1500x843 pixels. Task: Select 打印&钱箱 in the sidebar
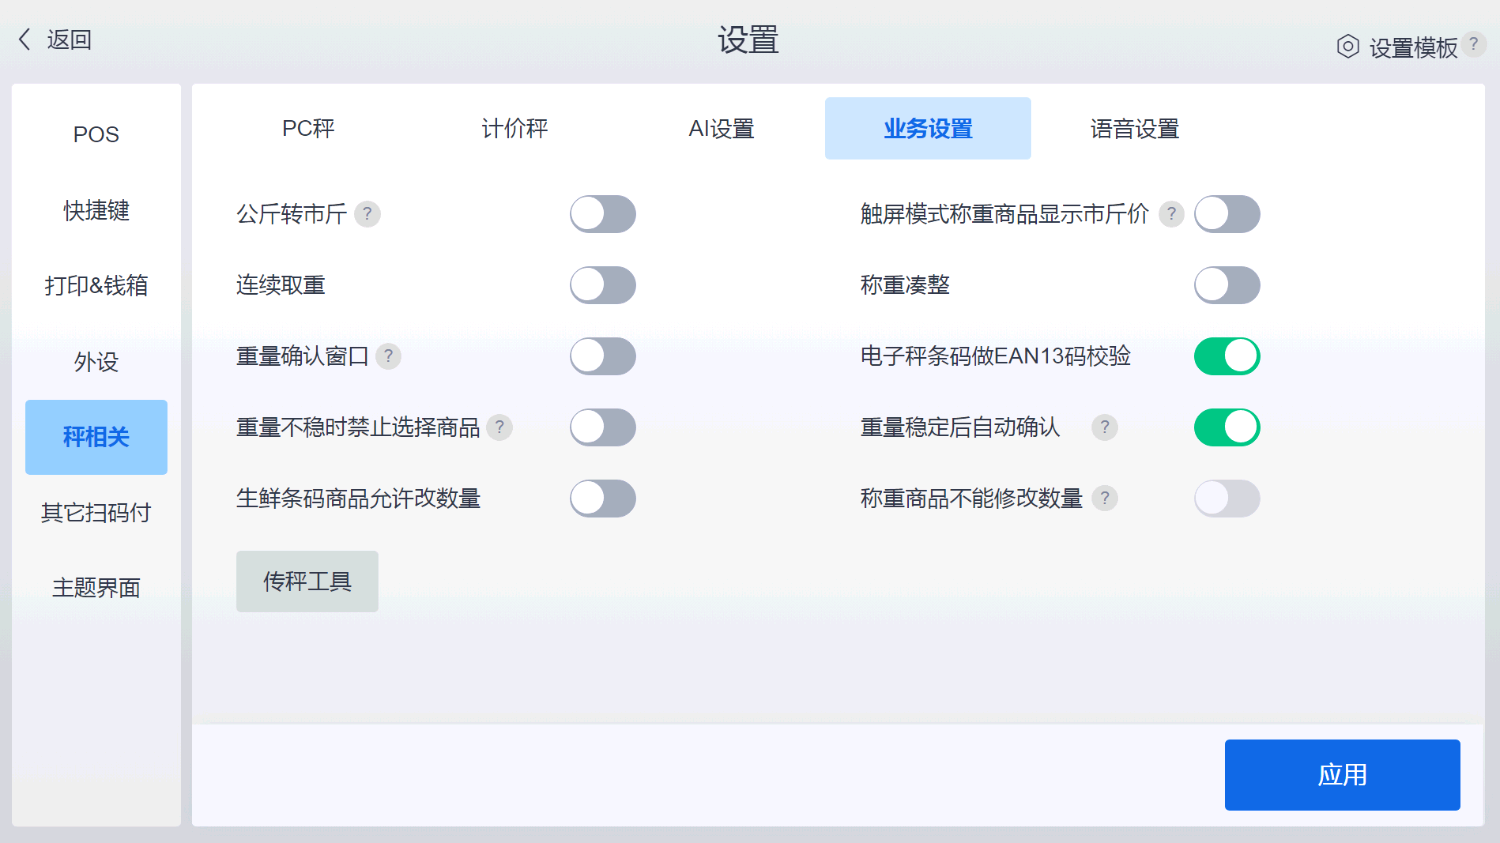coord(96,286)
